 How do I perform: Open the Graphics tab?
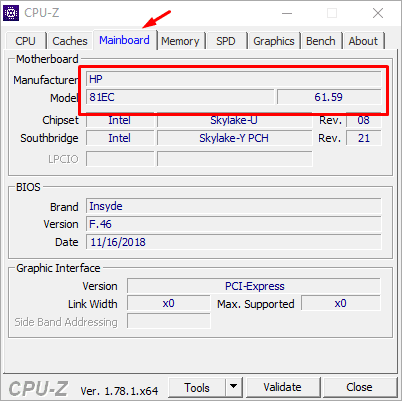(x=274, y=41)
